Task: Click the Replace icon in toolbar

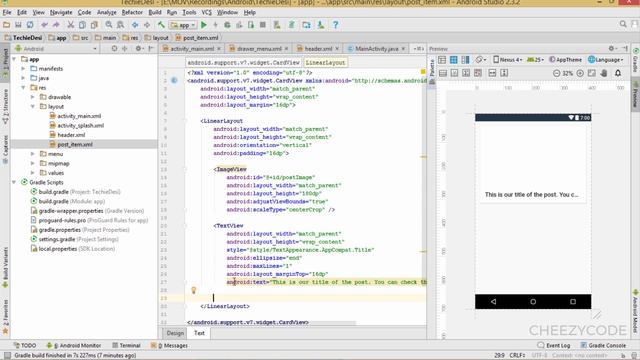Action: pos(120,25)
